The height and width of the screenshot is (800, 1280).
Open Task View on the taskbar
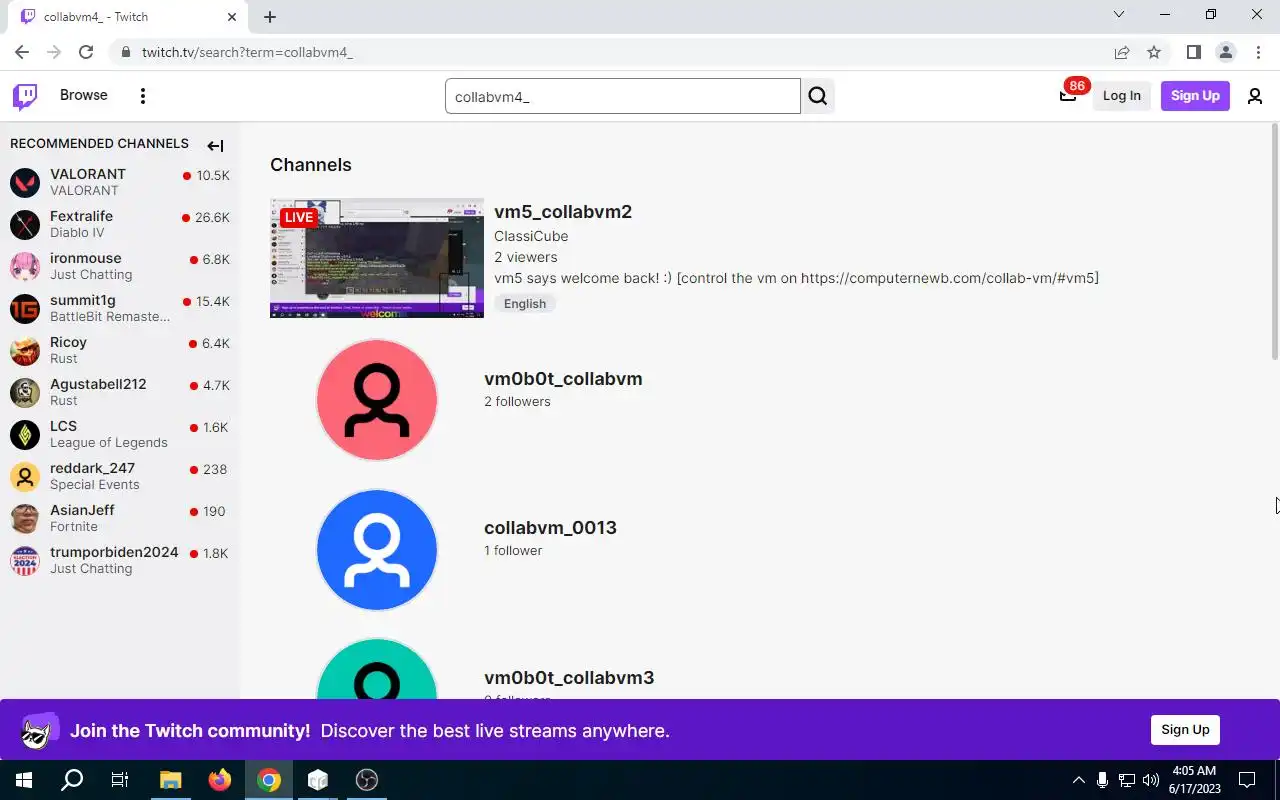click(x=120, y=780)
